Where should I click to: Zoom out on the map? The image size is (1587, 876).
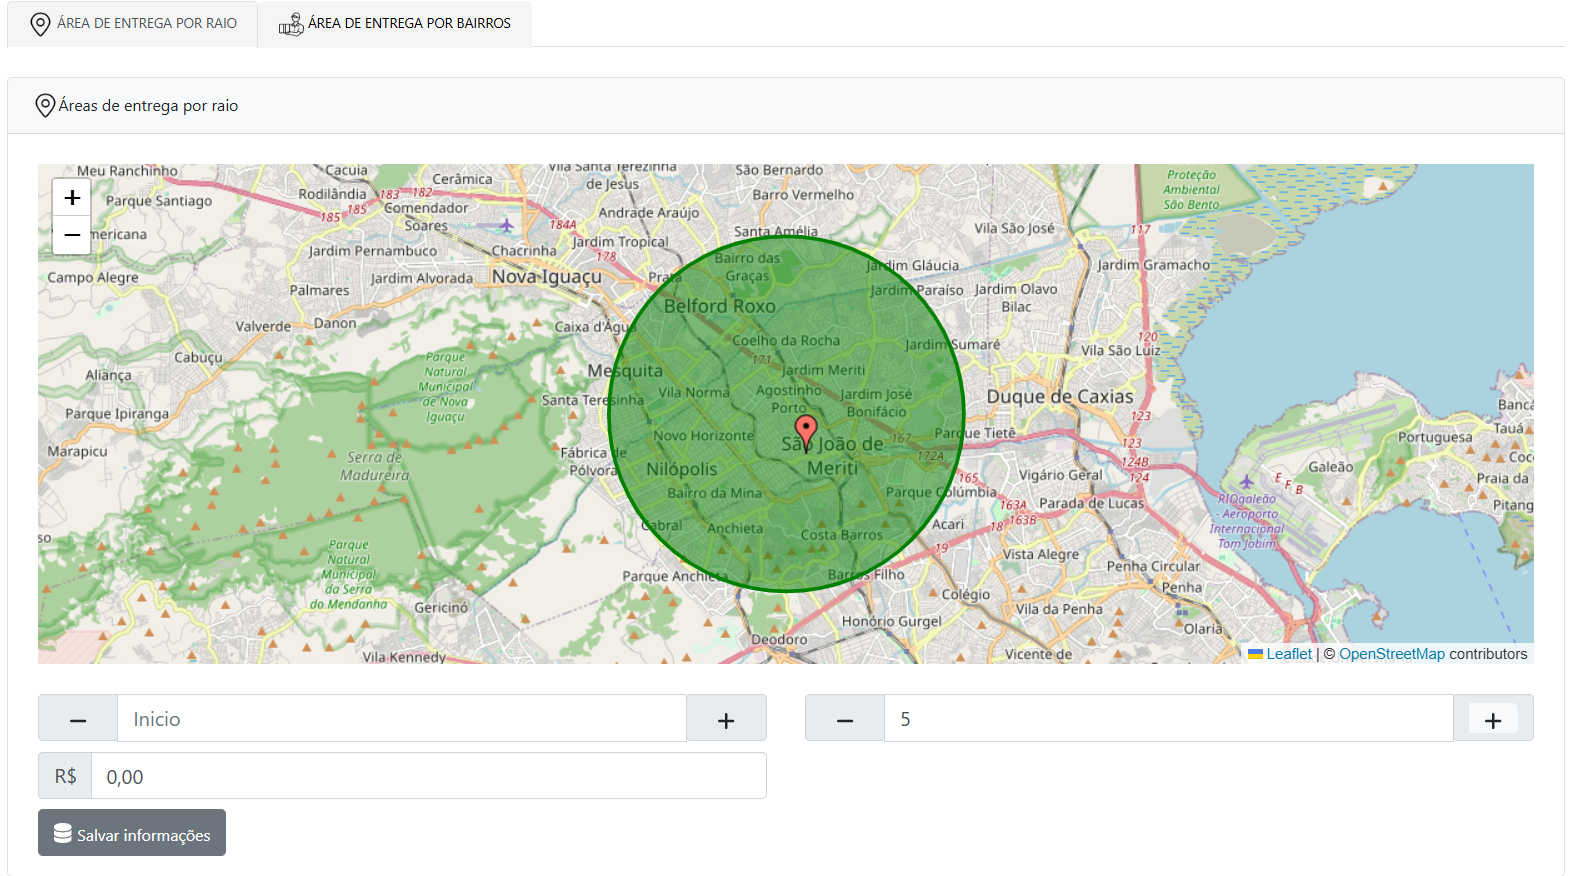(x=72, y=235)
